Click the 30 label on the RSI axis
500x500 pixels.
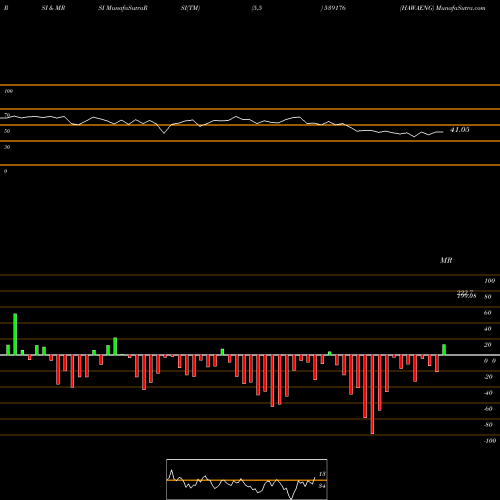click(x=7, y=147)
